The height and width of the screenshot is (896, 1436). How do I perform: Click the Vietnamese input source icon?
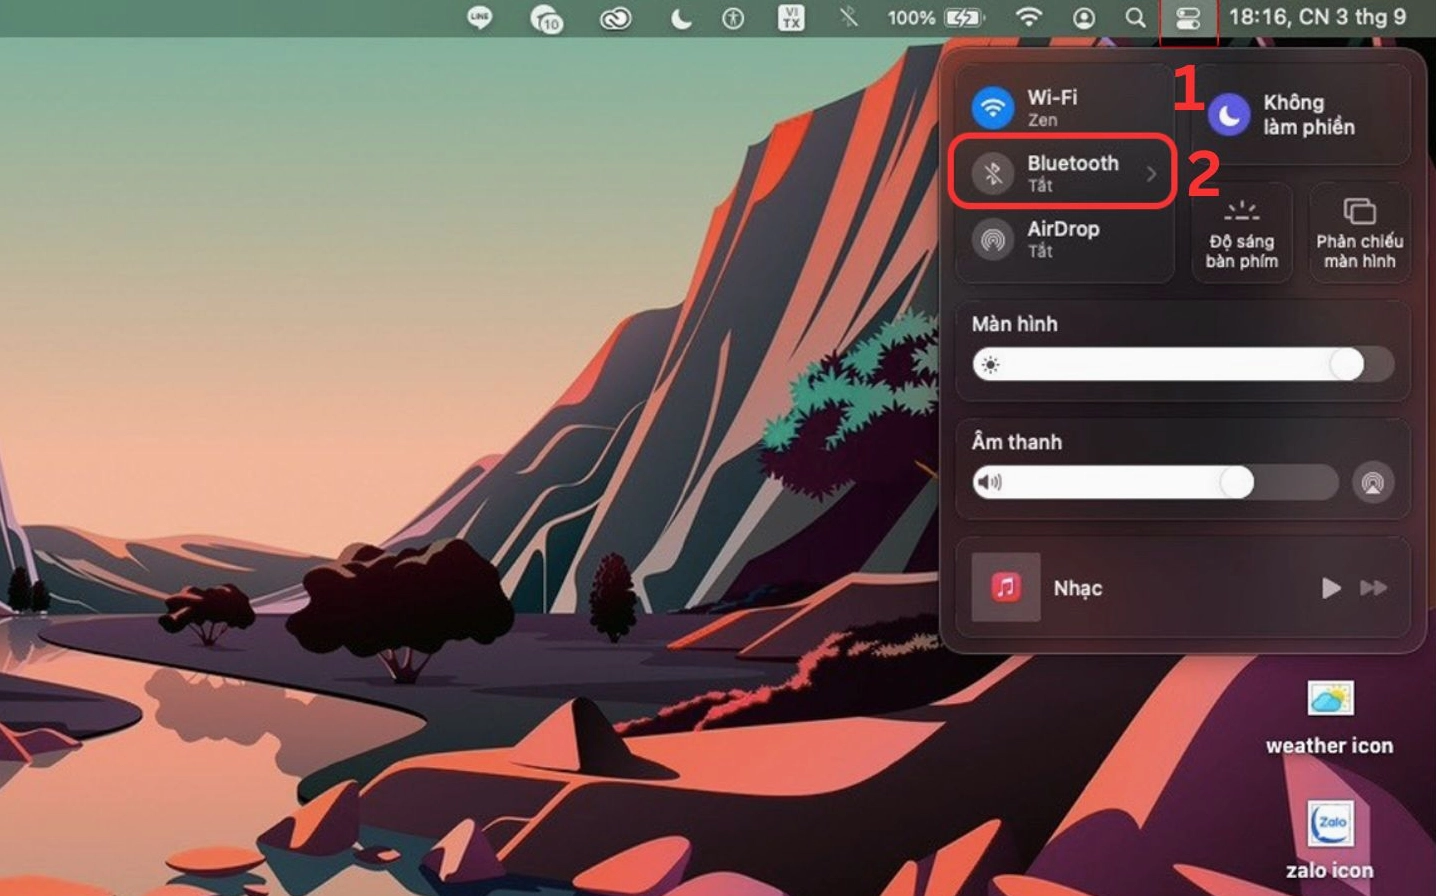(x=791, y=18)
